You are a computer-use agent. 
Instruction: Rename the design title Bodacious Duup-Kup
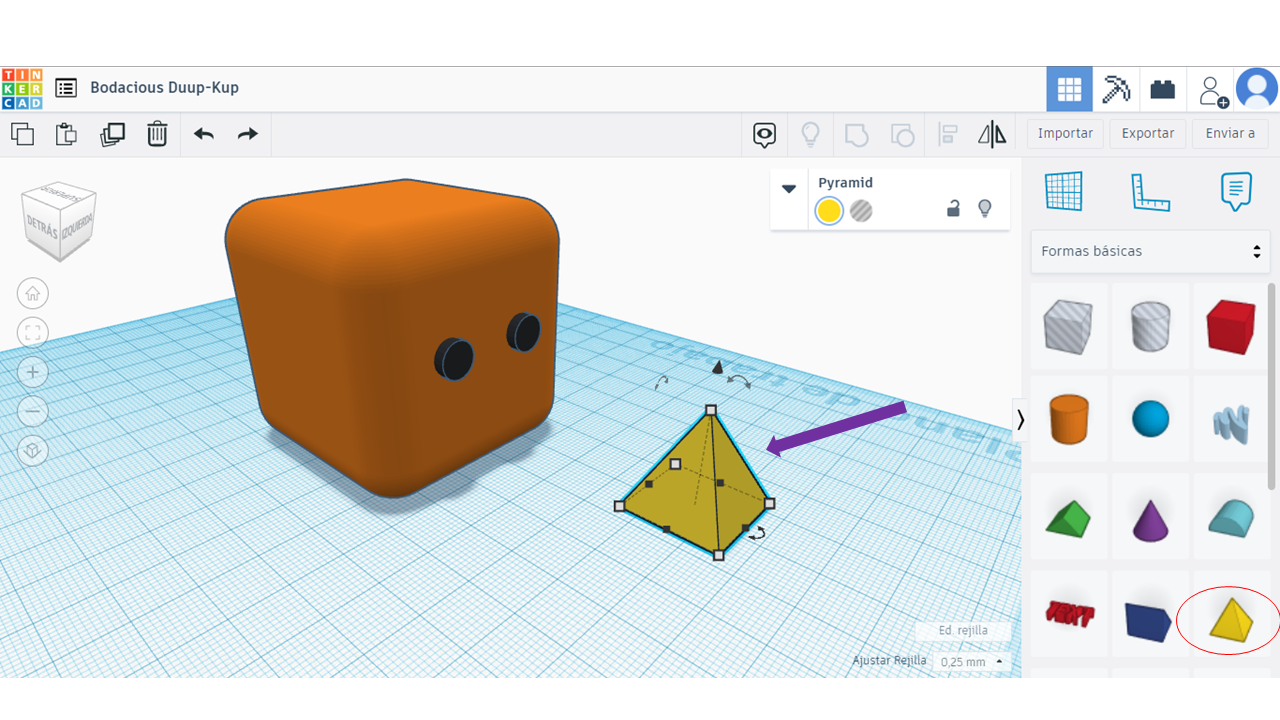[165, 88]
